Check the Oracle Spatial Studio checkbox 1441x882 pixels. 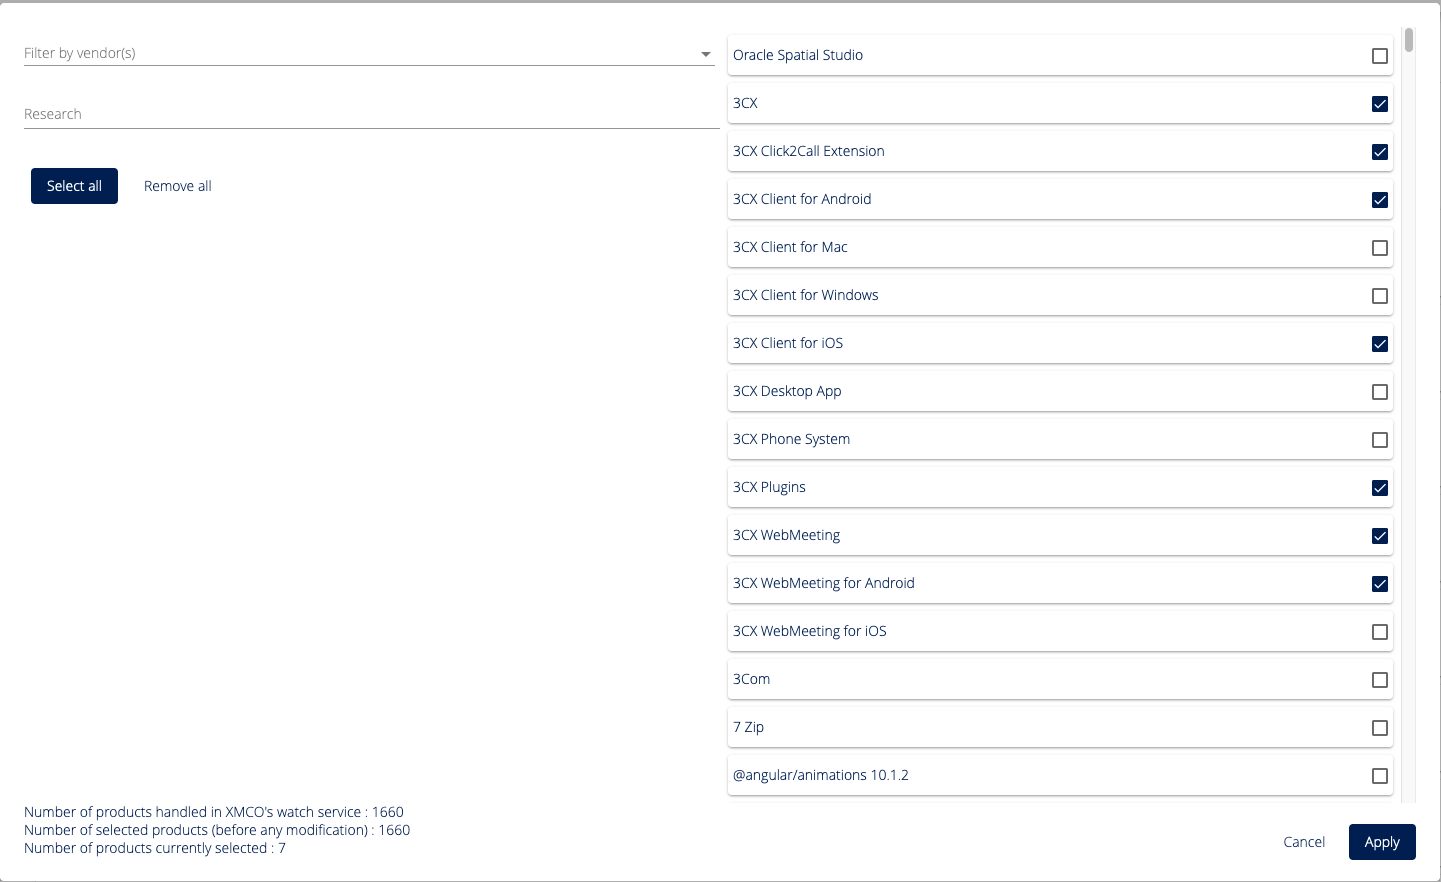[1380, 56]
